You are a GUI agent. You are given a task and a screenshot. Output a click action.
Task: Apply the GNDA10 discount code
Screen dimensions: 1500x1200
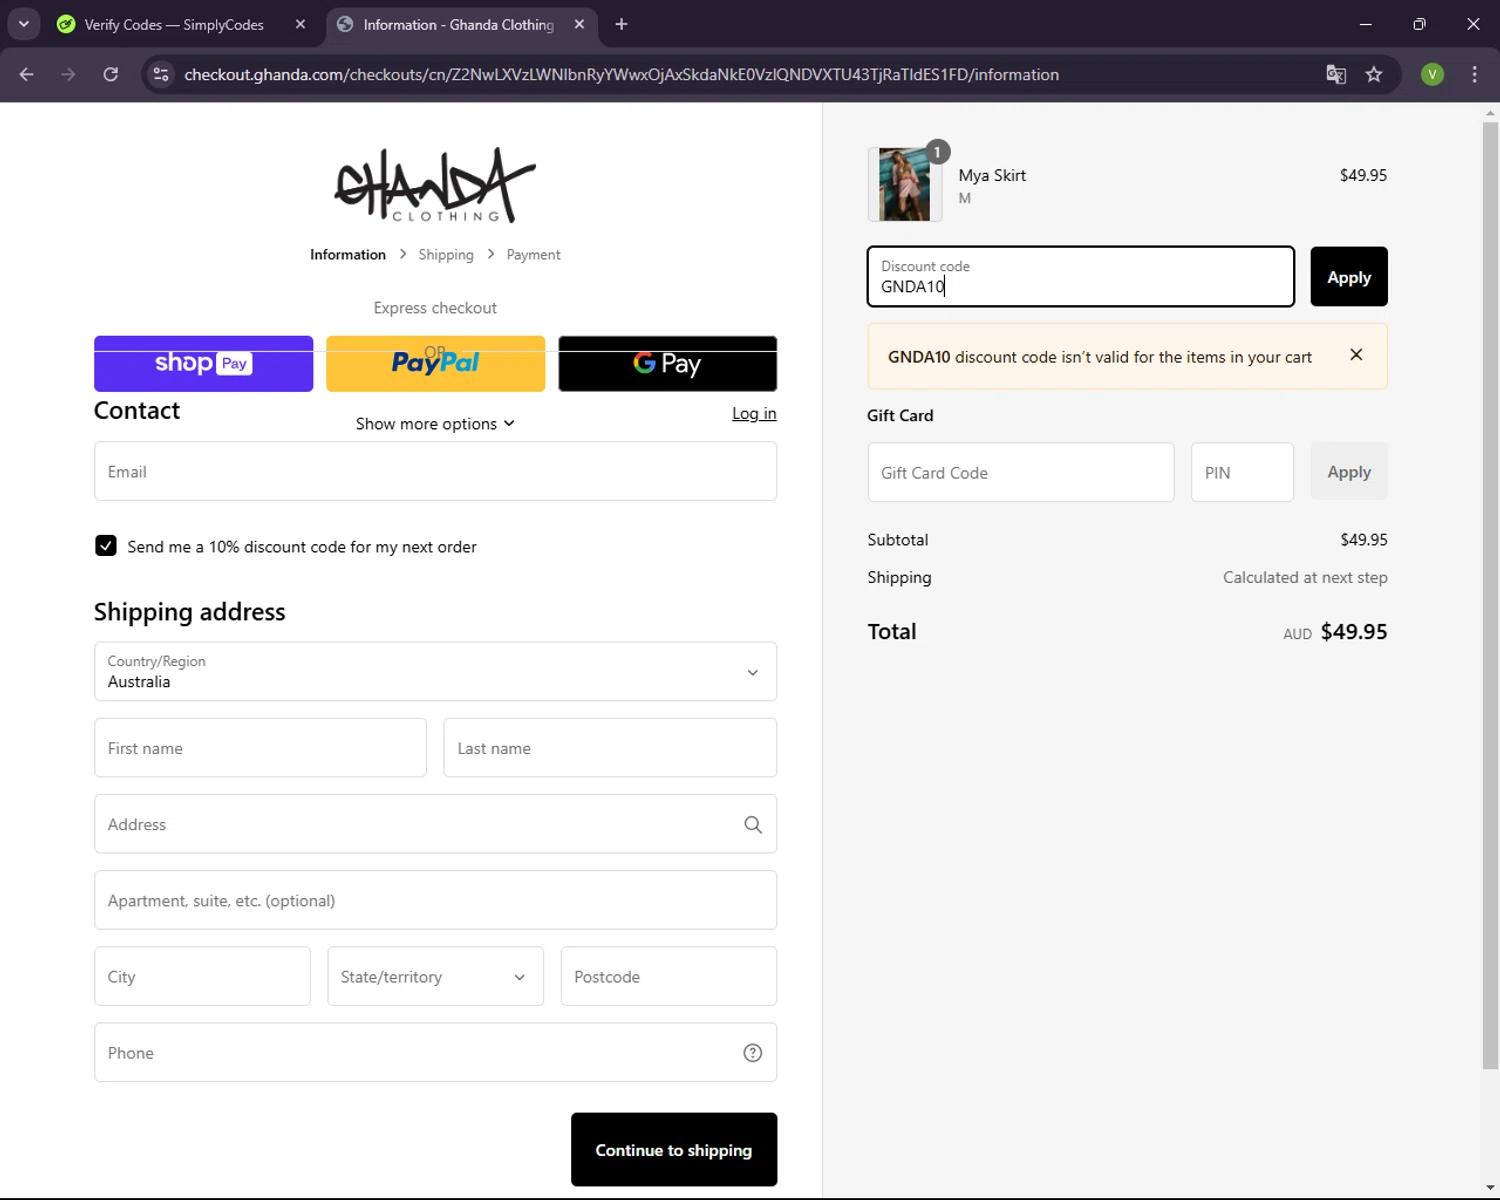point(1348,277)
